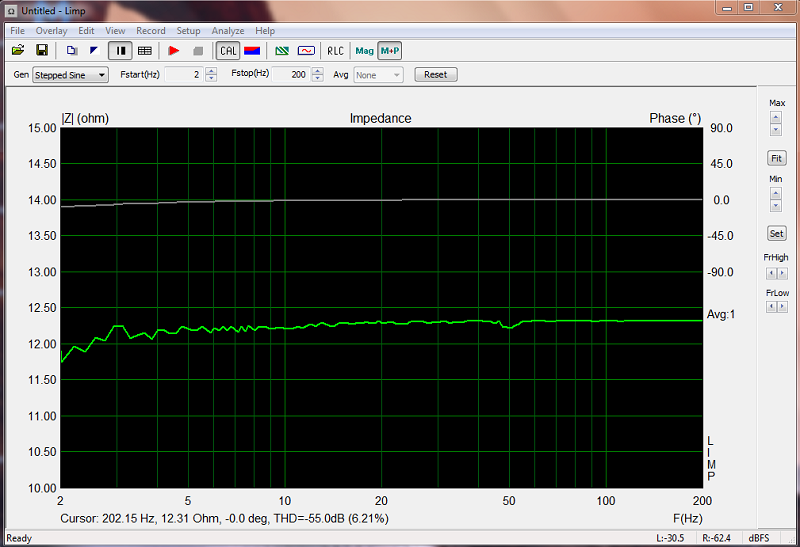Shift FrHigh right with the right arrow
This screenshot has width=800, height=547.
(782, 274)
